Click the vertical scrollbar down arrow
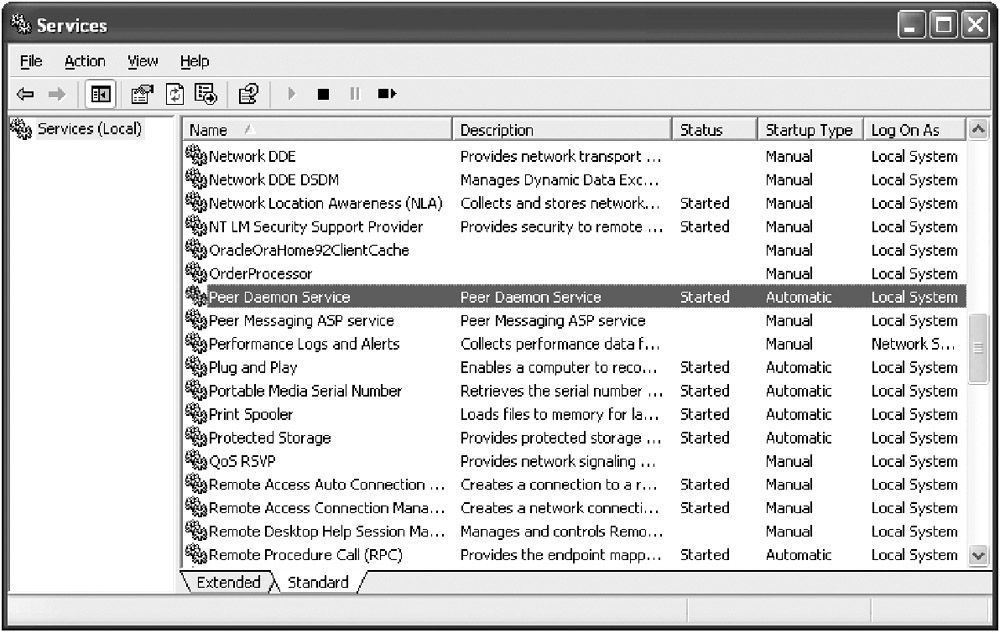1000x633 pixels. click(x=978, y=555)
